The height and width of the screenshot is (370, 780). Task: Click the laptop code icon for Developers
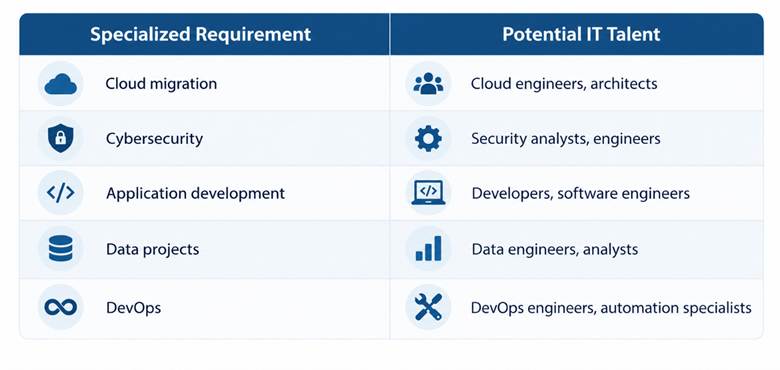click(x=428, y=192)
